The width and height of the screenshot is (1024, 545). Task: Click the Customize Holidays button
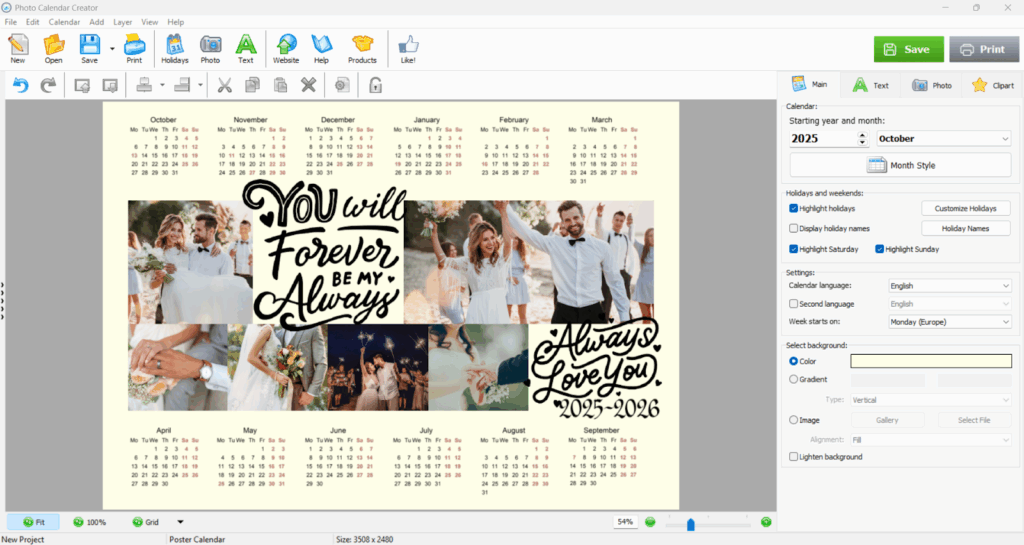pyautogui.click(x=965, y=208)
